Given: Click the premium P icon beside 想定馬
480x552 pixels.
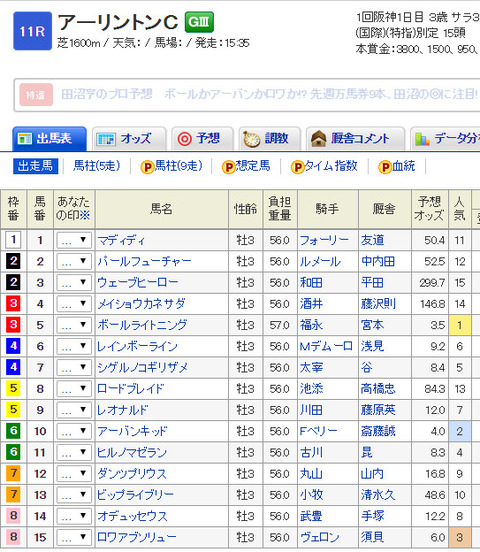Looking at the screenshot, I should (229, 167).
